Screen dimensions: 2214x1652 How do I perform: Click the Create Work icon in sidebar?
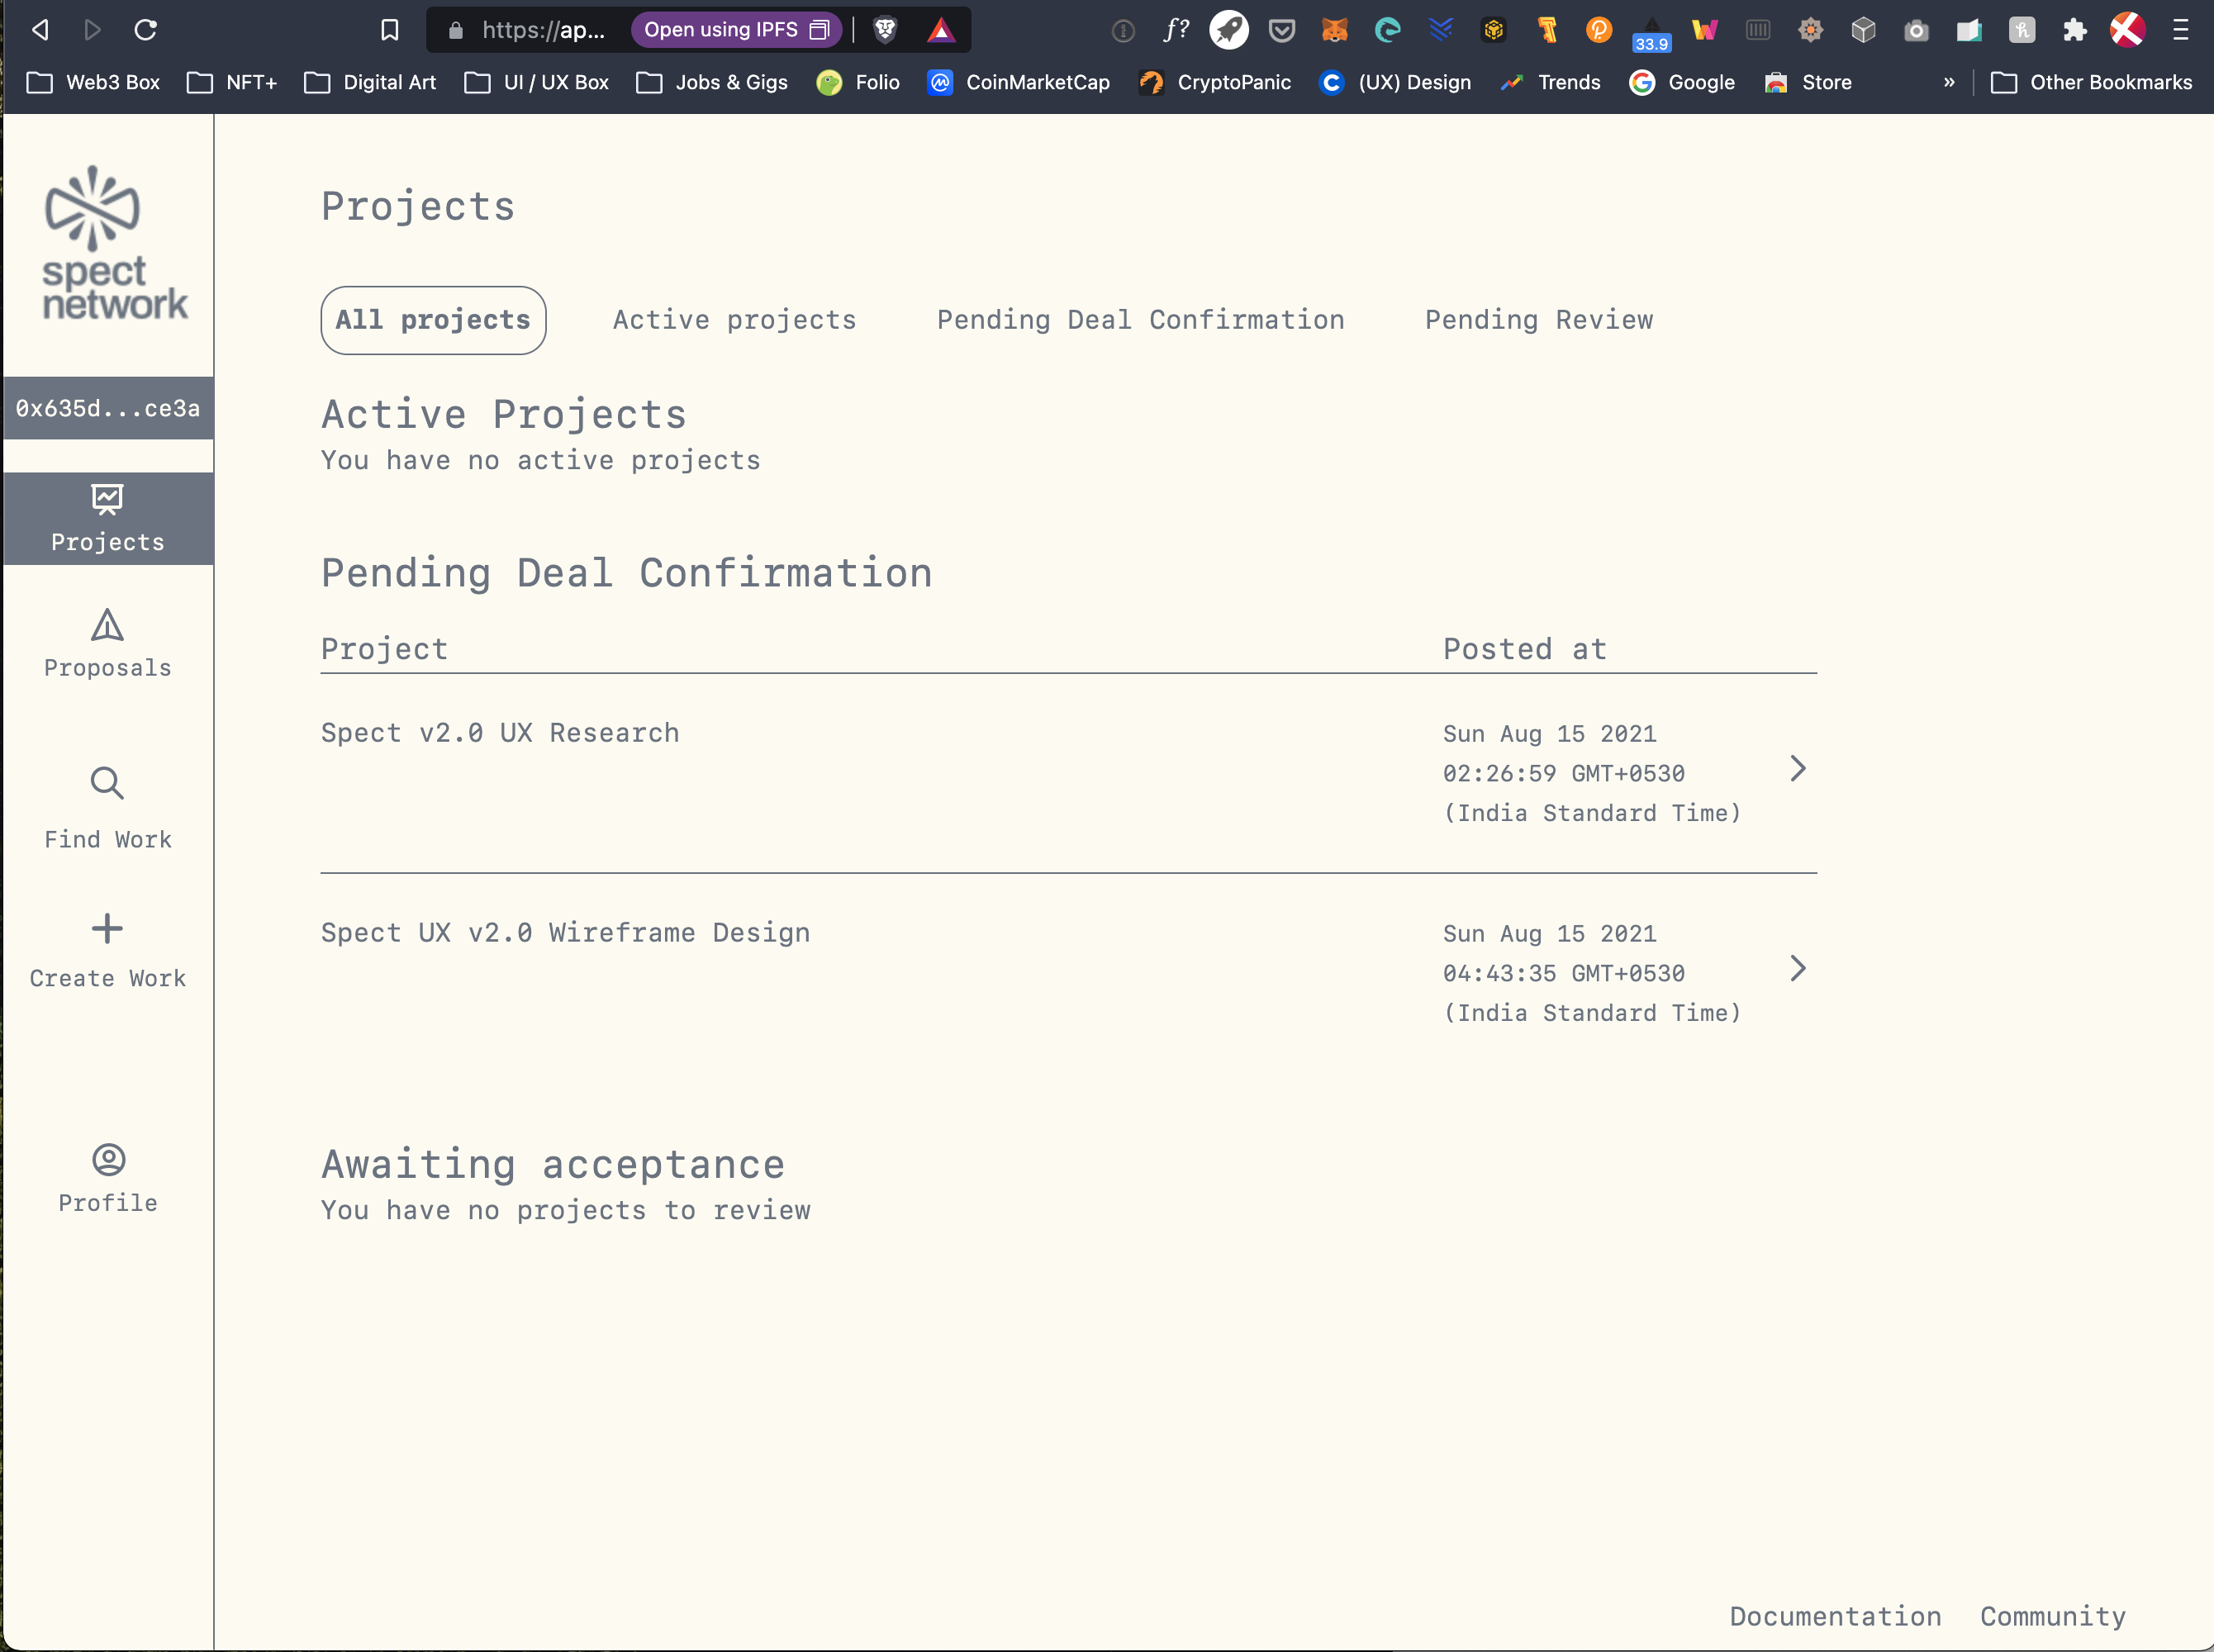coord(107,928)
